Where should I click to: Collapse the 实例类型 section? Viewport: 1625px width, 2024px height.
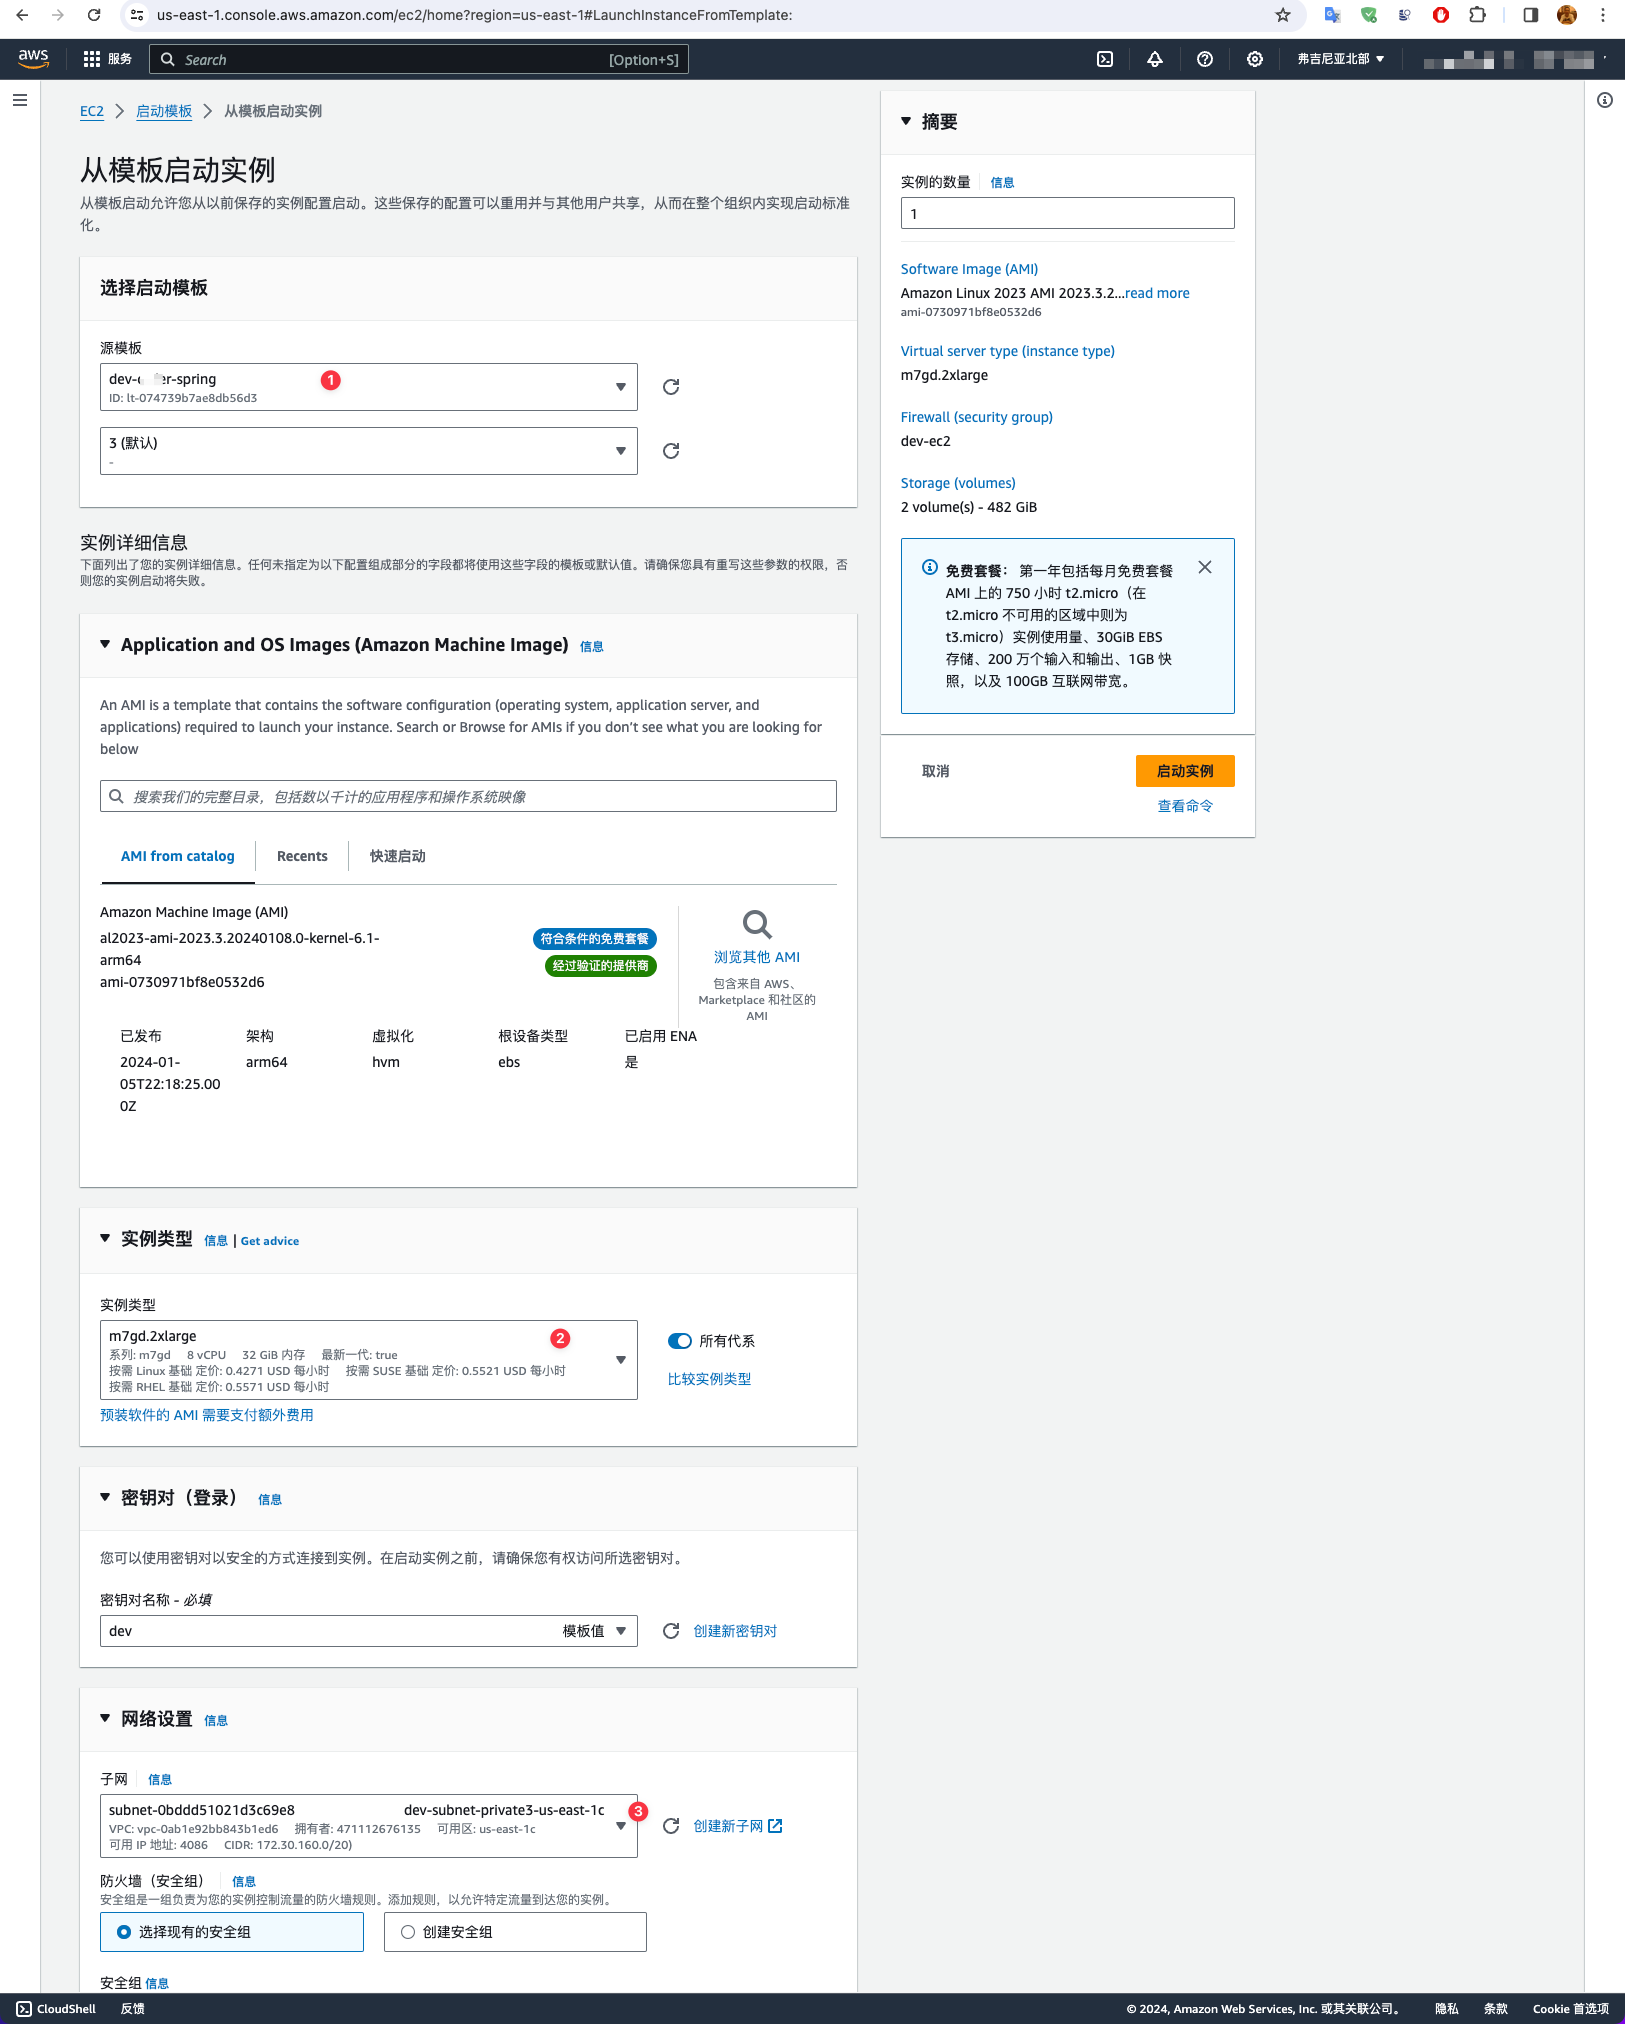(x=105, y=1238)
